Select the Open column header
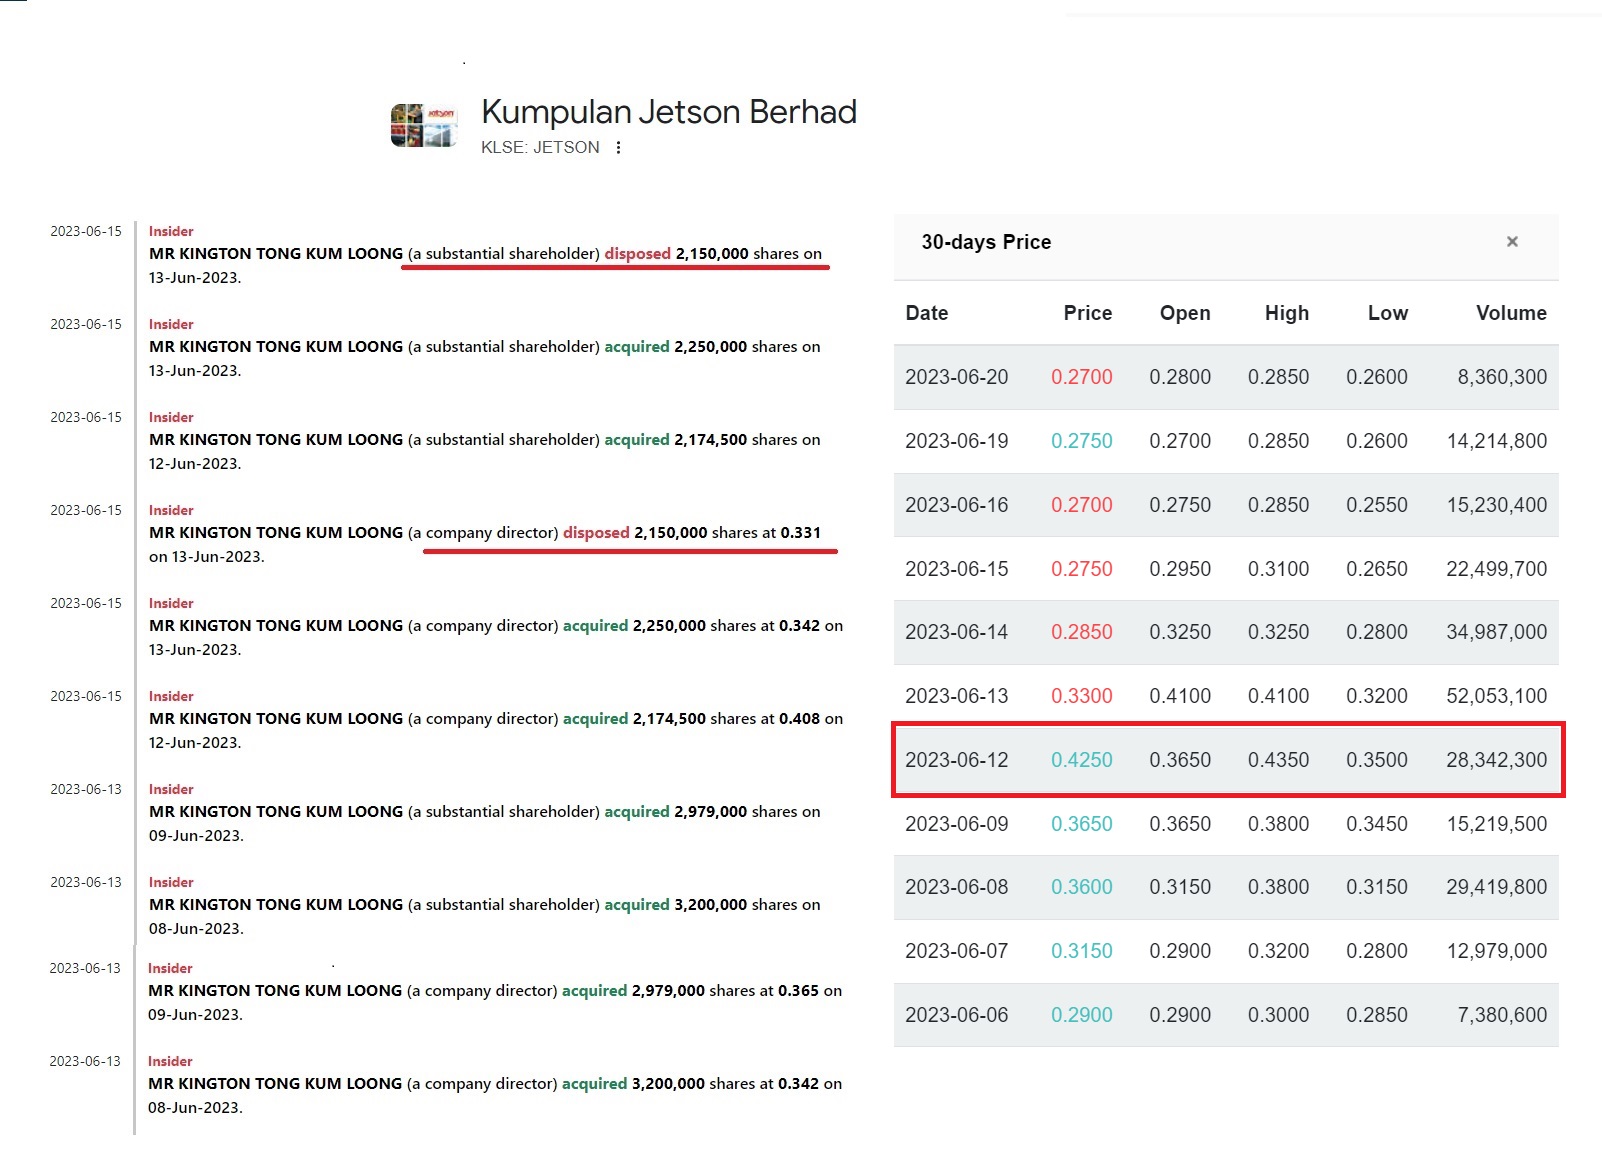The image size is (1602, 1160). tap(1184, 313)
